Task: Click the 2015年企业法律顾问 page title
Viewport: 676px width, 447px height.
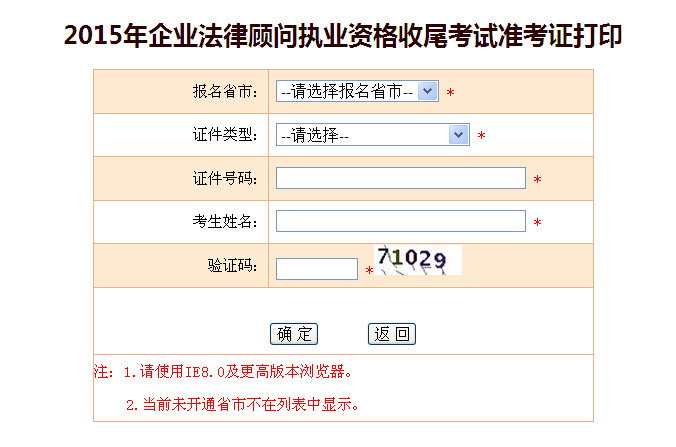Action: tap(343, 35)
